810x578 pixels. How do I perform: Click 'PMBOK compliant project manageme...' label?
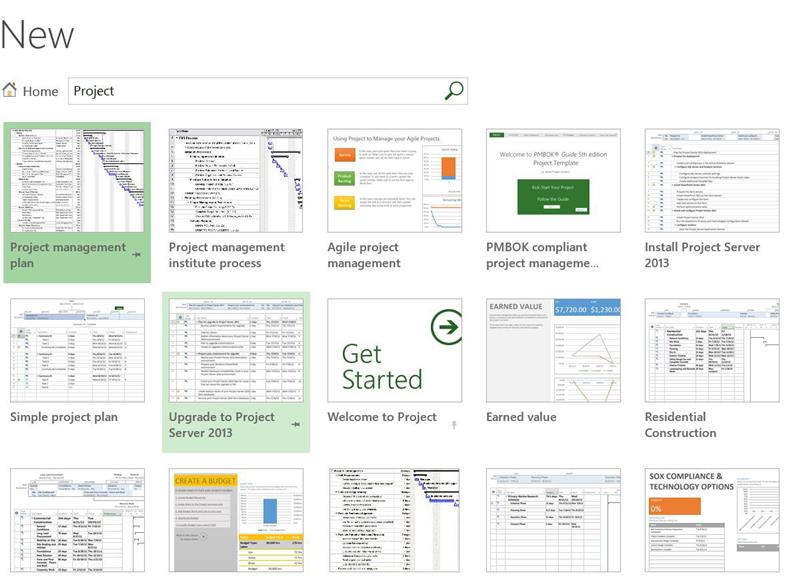tap(542, 255)
